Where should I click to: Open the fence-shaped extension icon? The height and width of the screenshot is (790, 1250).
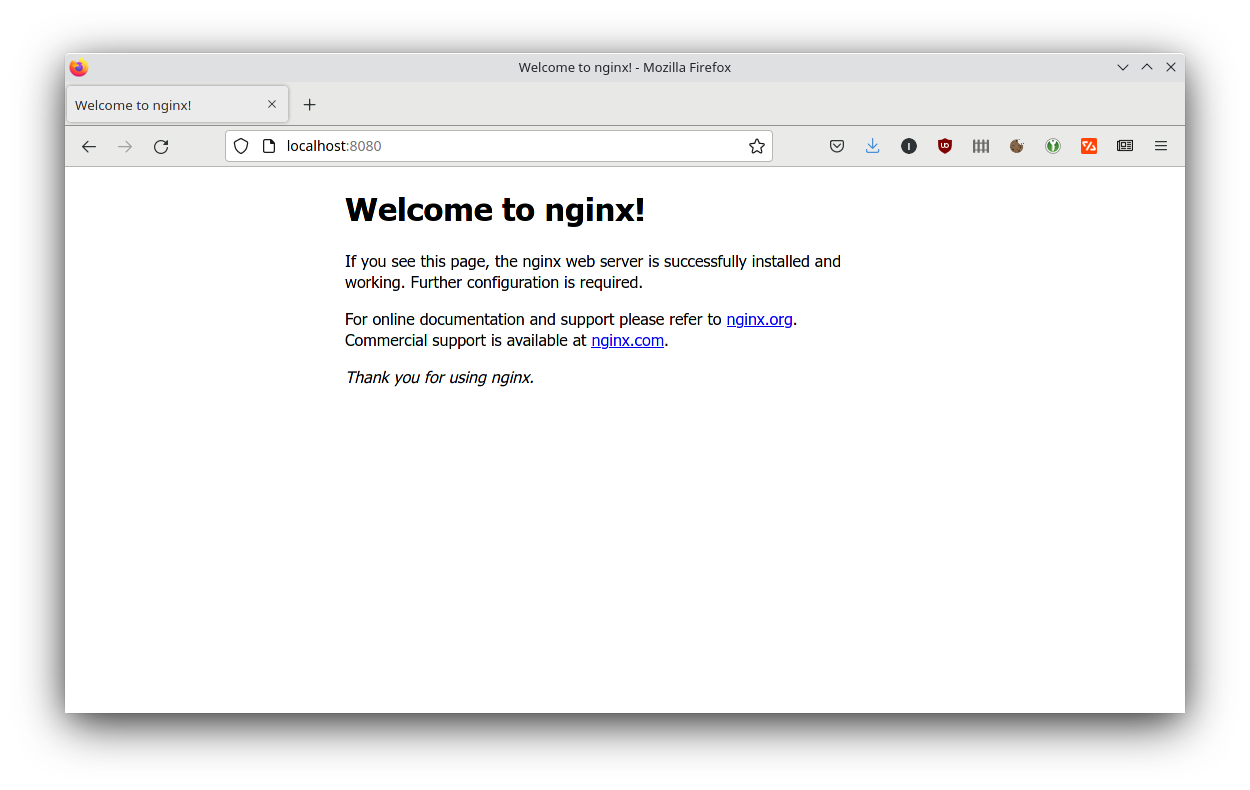[981, 146]
